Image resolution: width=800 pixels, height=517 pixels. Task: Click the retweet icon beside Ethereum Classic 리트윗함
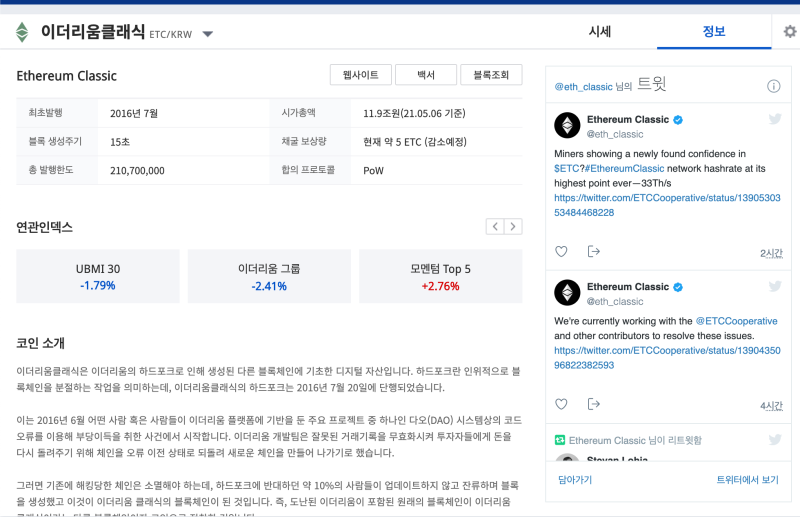click(x=560, y=440)
